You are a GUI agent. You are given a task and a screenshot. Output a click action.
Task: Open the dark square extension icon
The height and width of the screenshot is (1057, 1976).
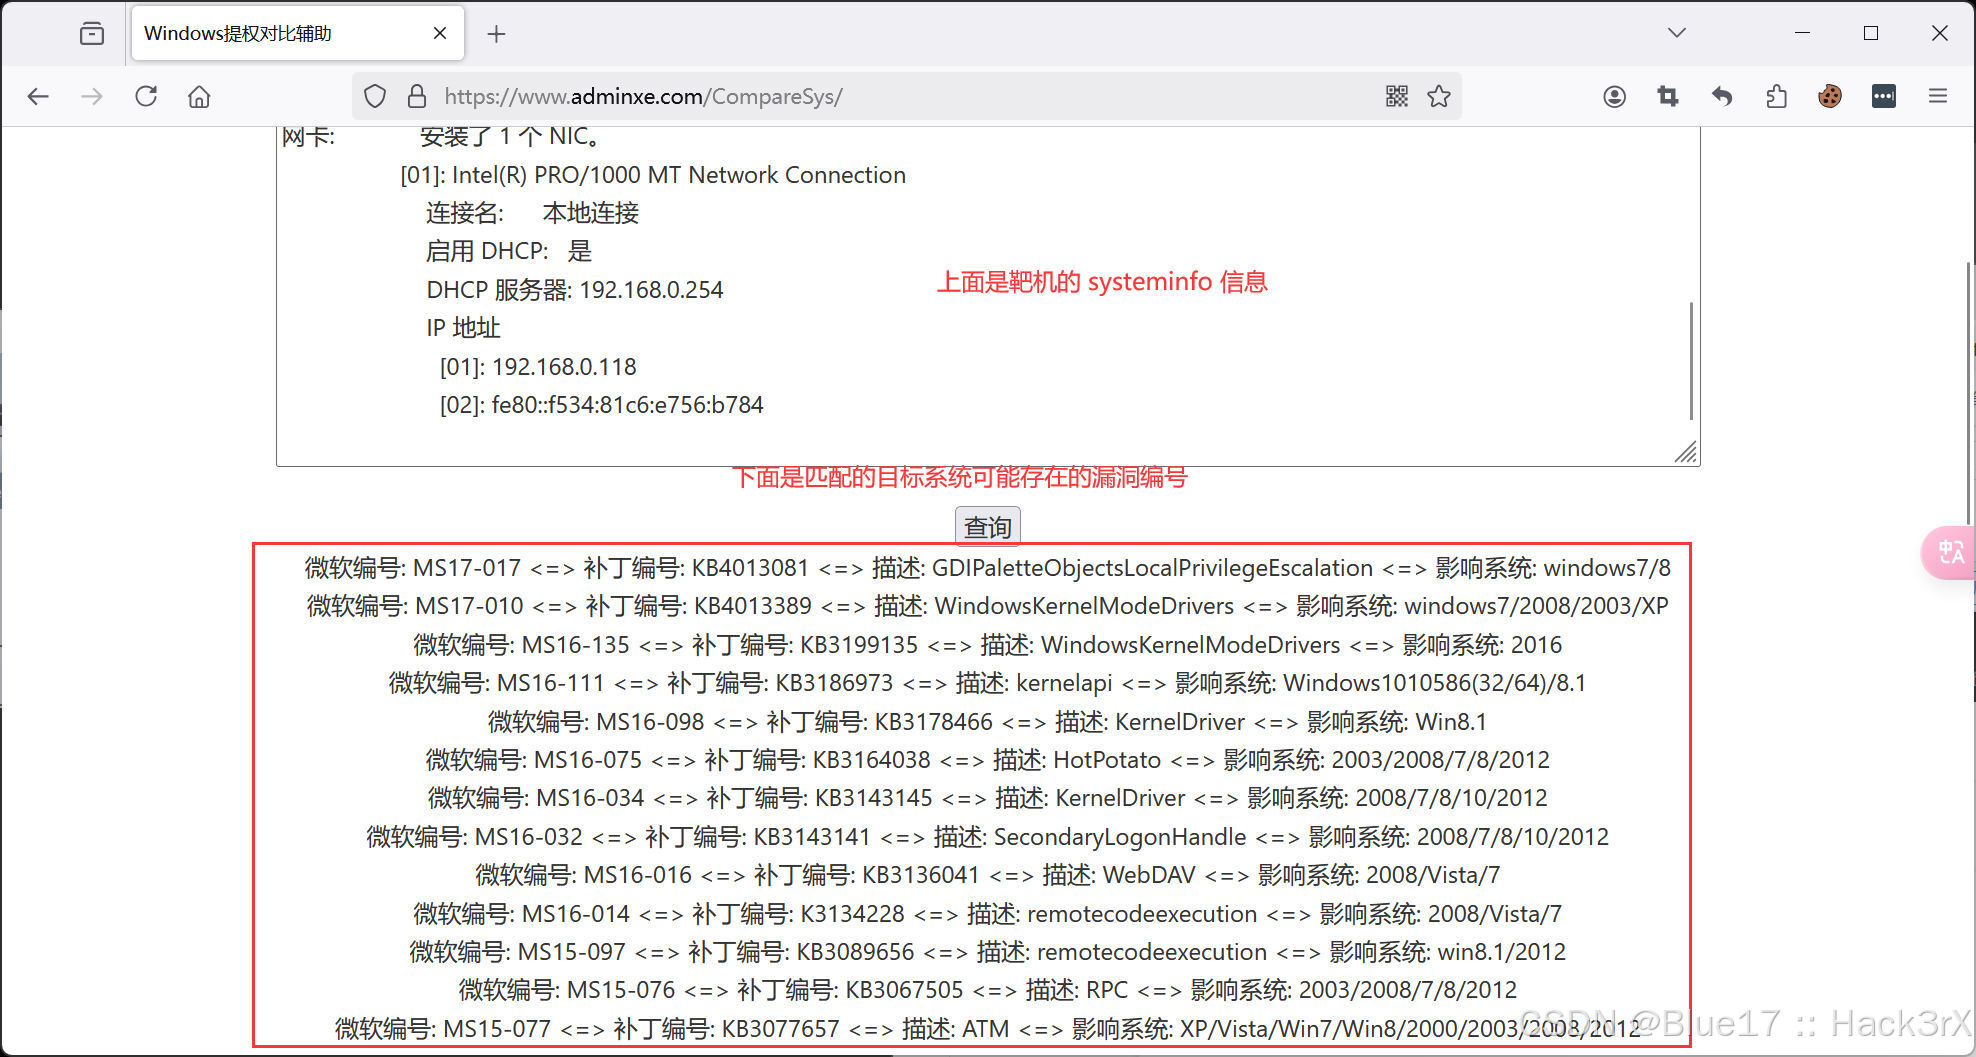(1884, 96)
